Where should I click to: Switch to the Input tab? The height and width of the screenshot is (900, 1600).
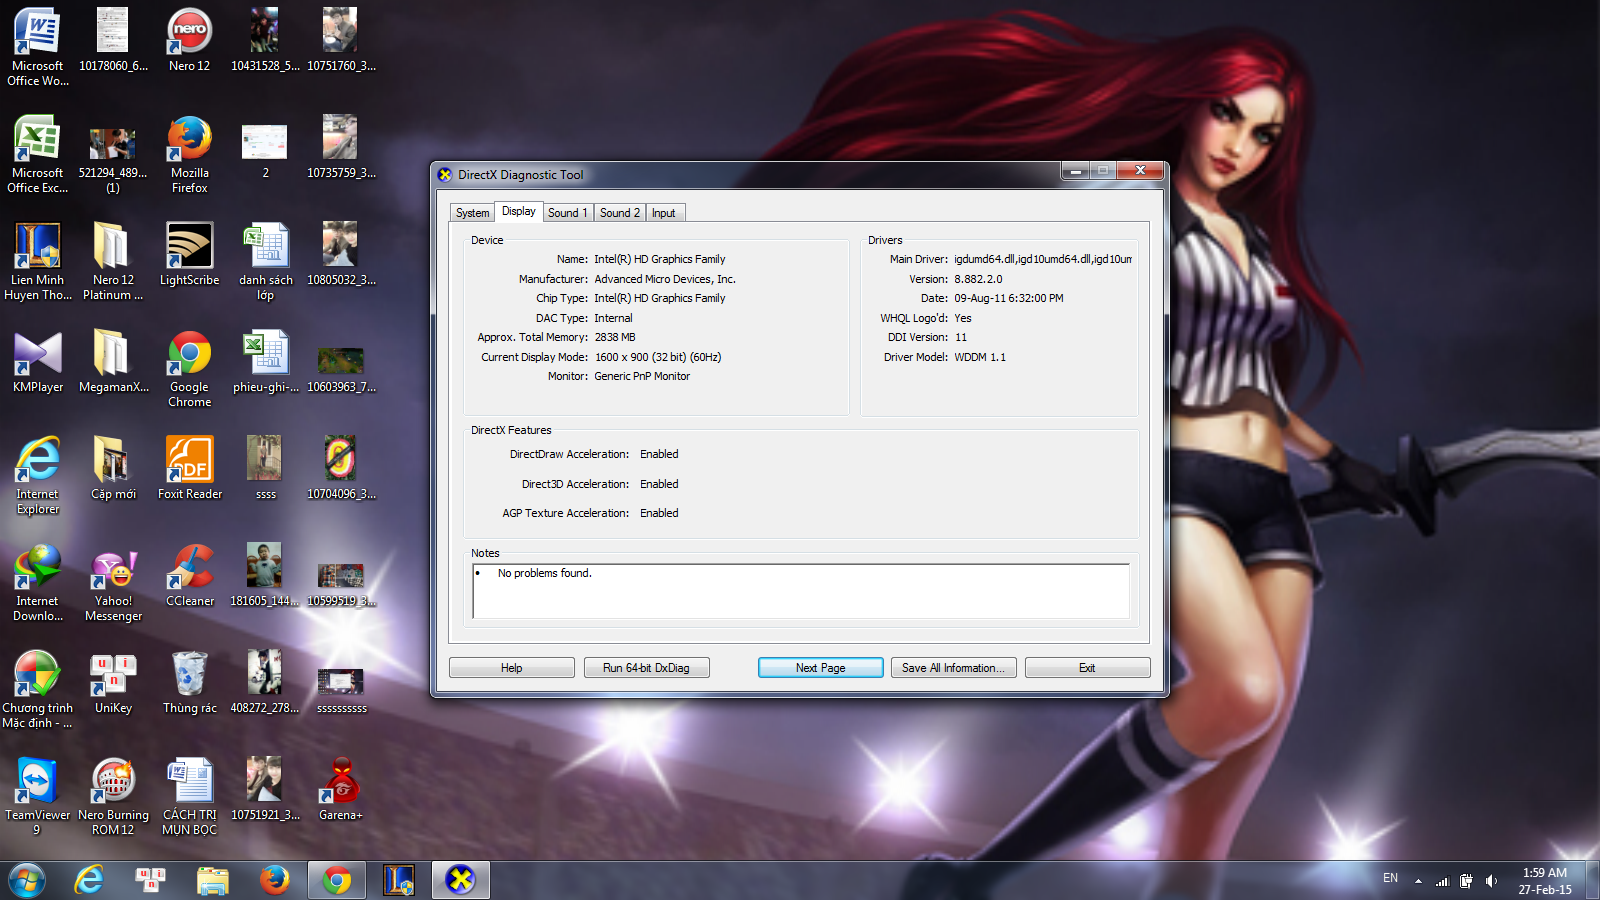tap(664, 213)
